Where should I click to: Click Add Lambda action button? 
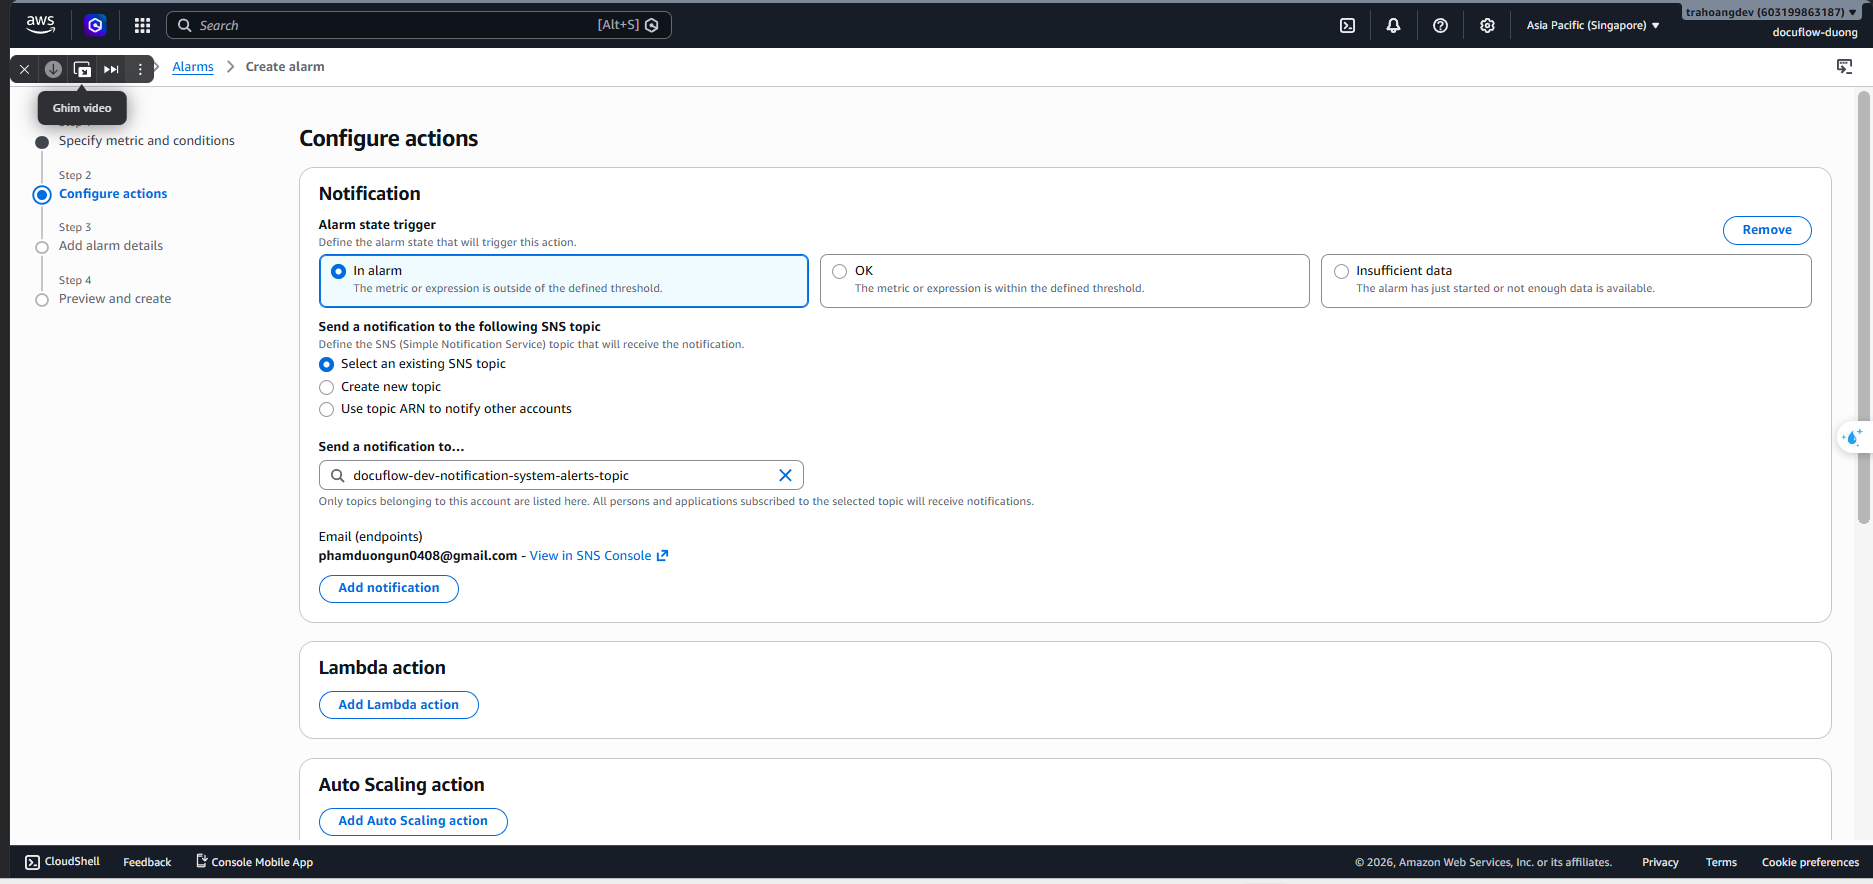click(x=398, y=705)
